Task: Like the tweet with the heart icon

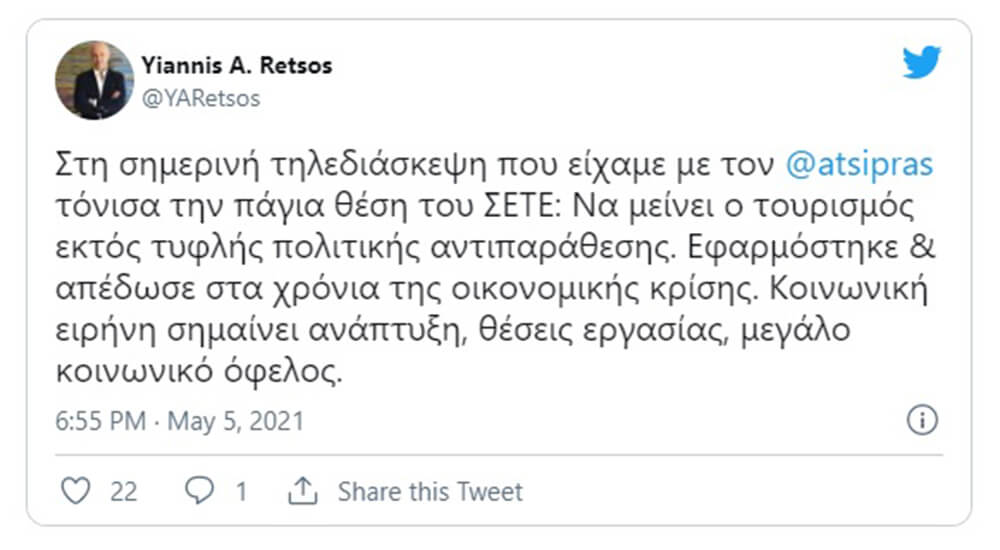Action: (75, 491)
